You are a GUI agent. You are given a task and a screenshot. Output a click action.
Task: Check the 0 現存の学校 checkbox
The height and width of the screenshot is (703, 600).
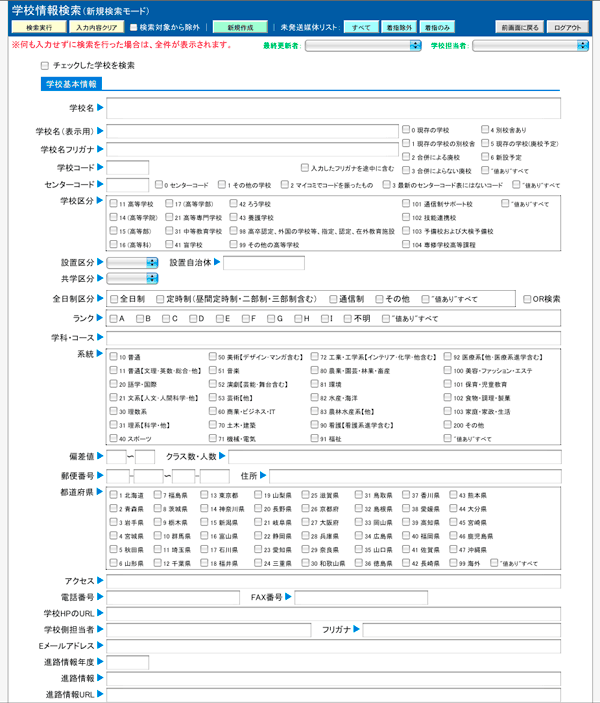tap(406, 130)
